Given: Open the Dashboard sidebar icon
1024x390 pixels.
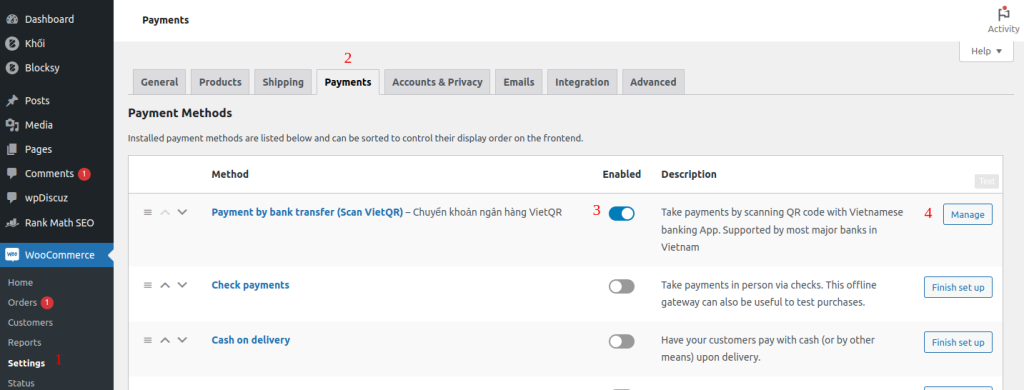Looking at the screenshot, I should coord(12,19).
